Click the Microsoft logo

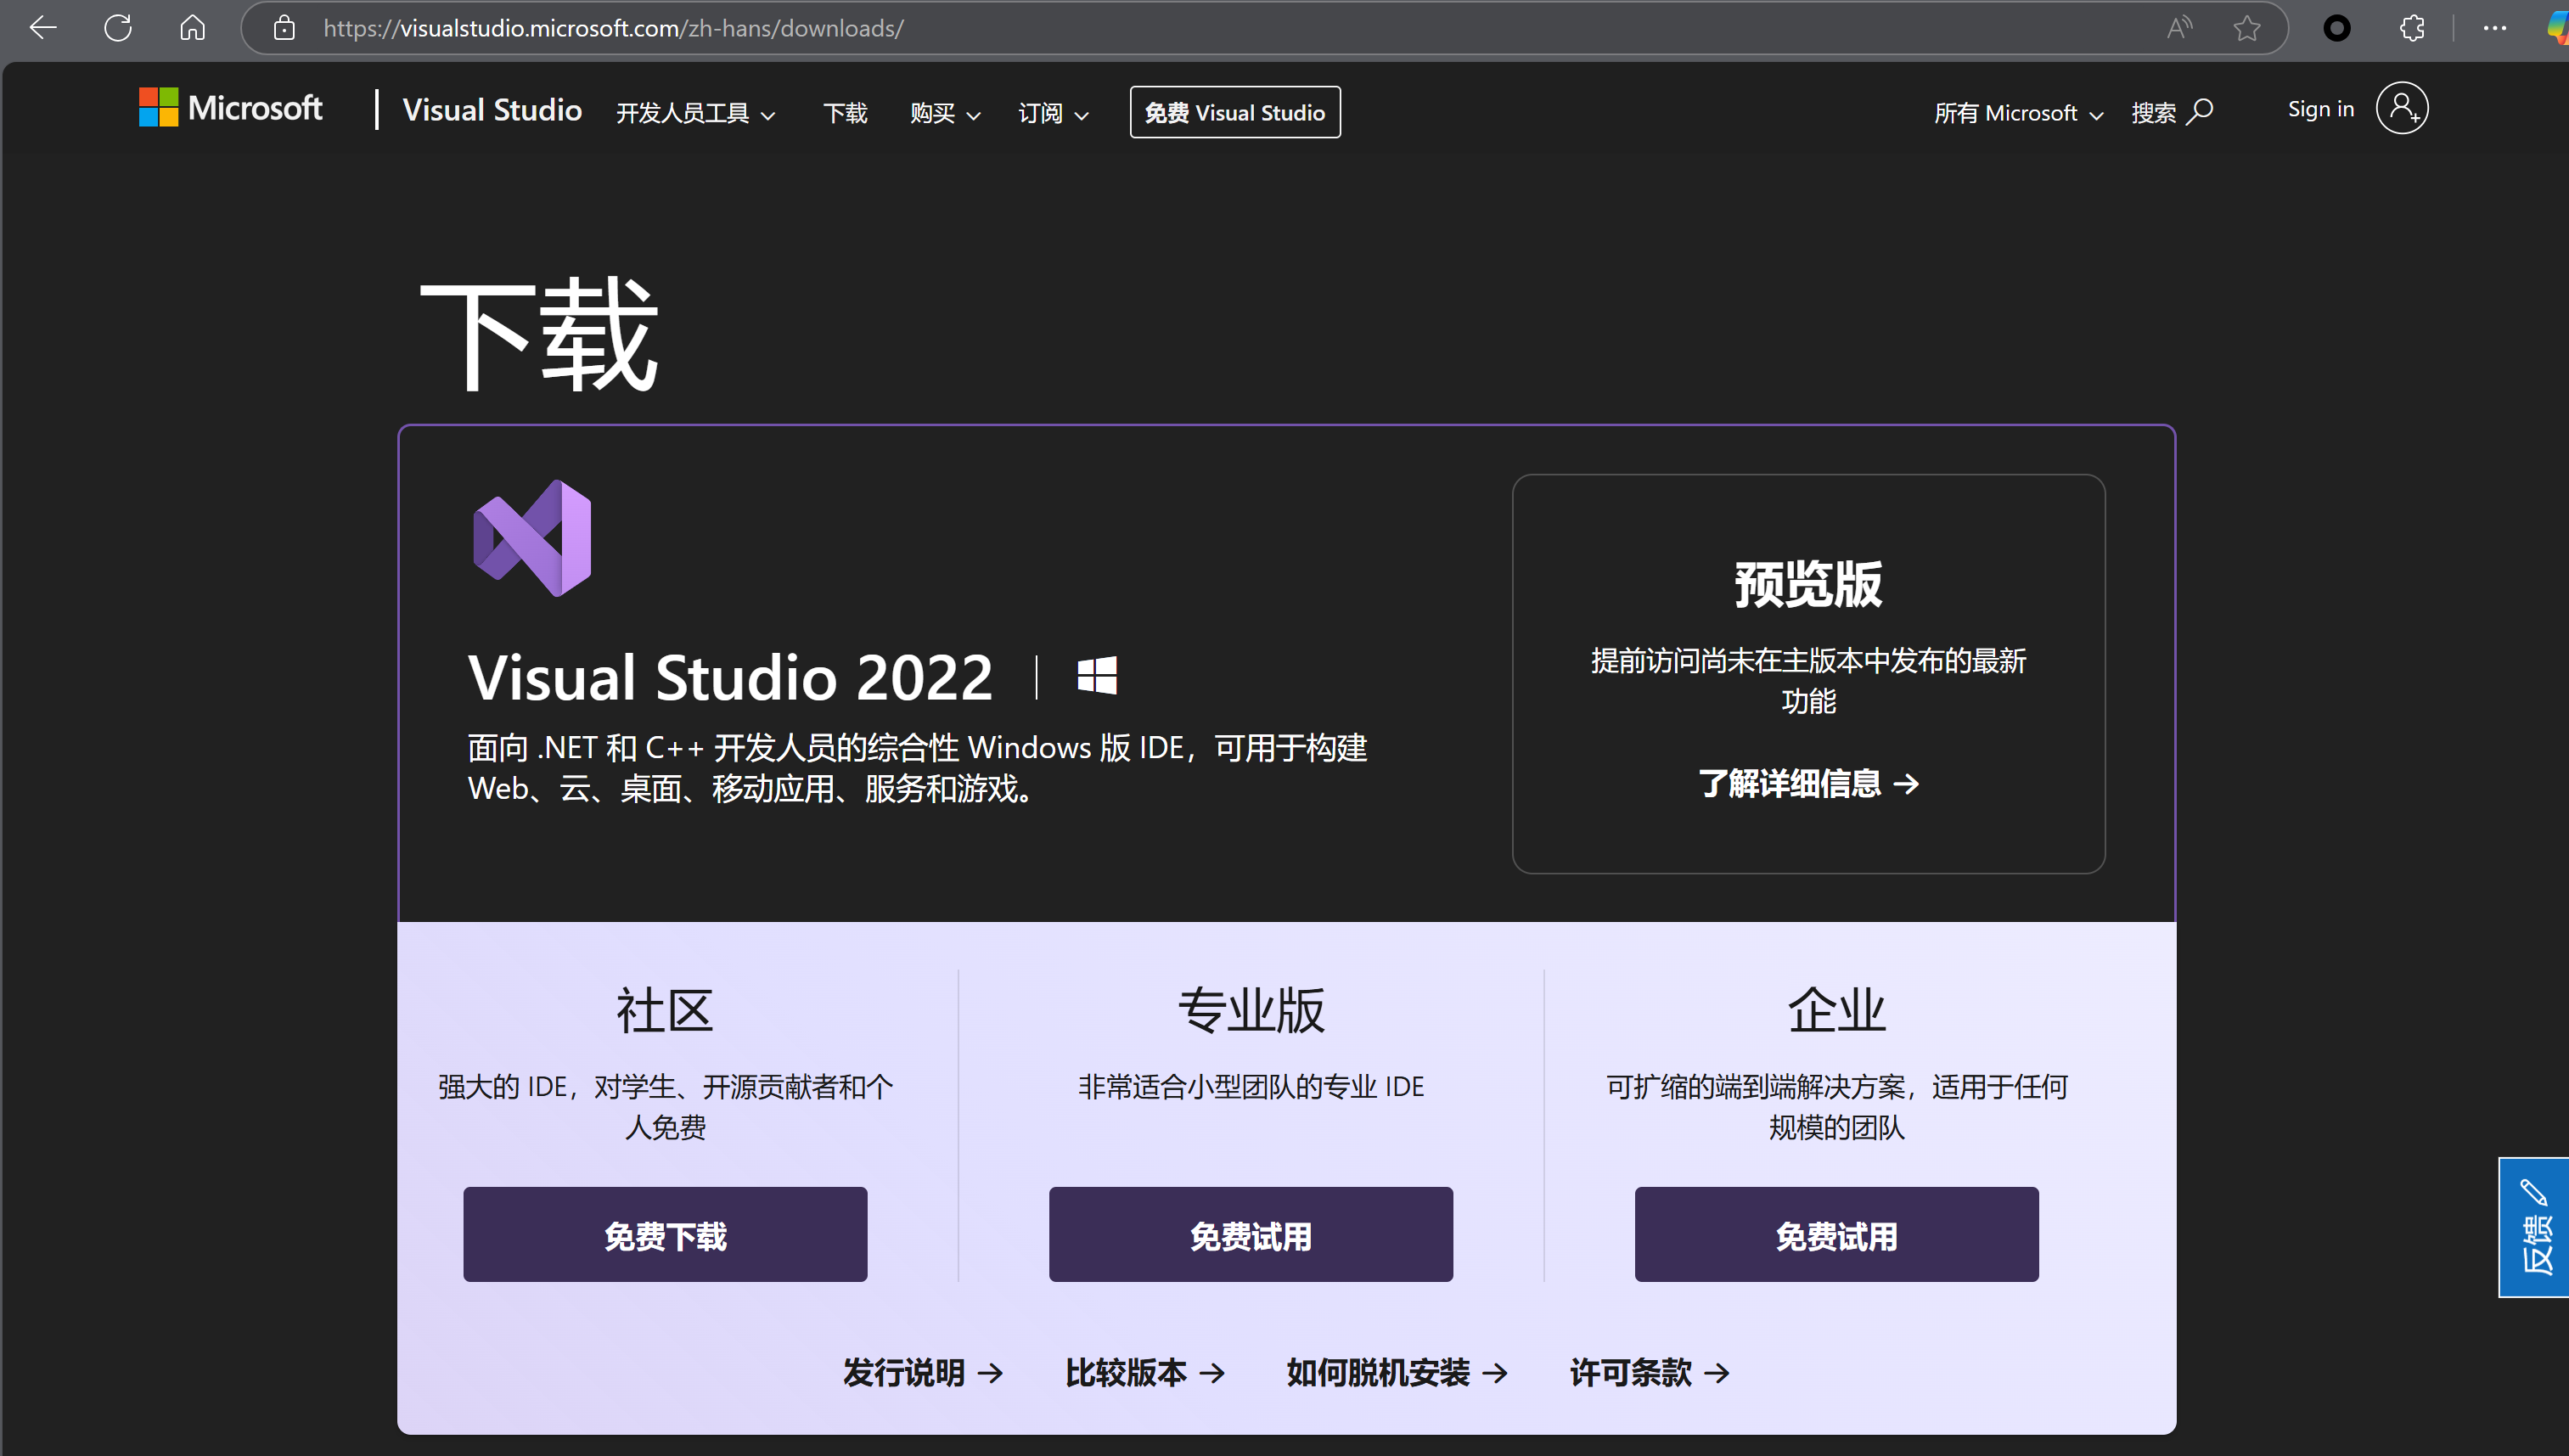coord(230,108)
